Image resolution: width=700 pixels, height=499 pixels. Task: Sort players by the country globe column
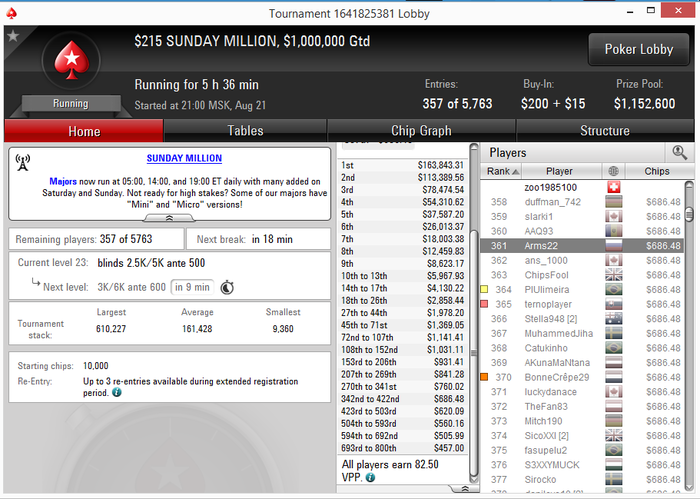(613, 171)
